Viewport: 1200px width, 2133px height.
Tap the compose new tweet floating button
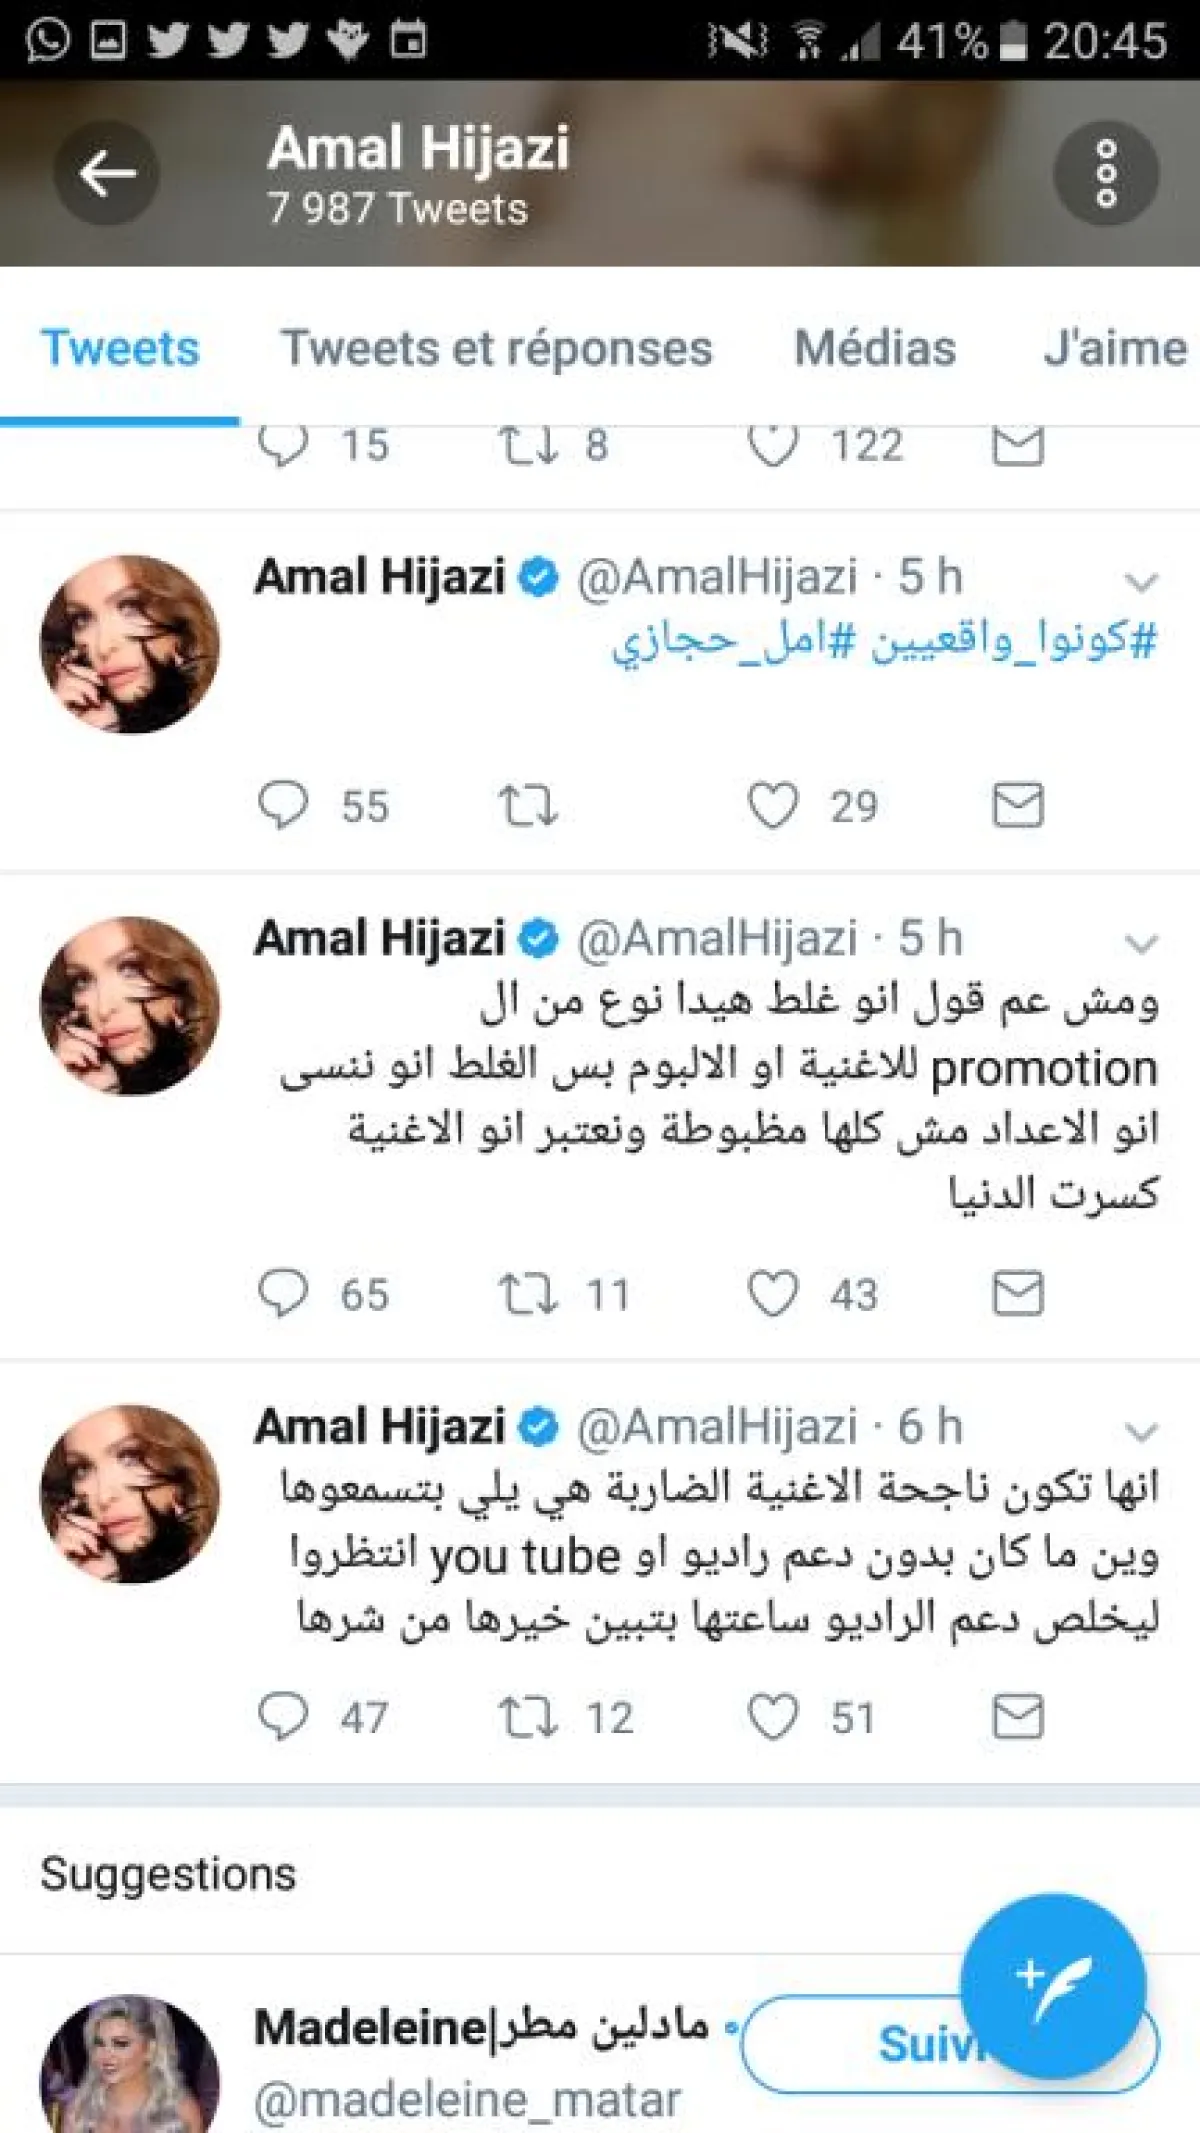pyautogui.click(x=1052, y=1986)
